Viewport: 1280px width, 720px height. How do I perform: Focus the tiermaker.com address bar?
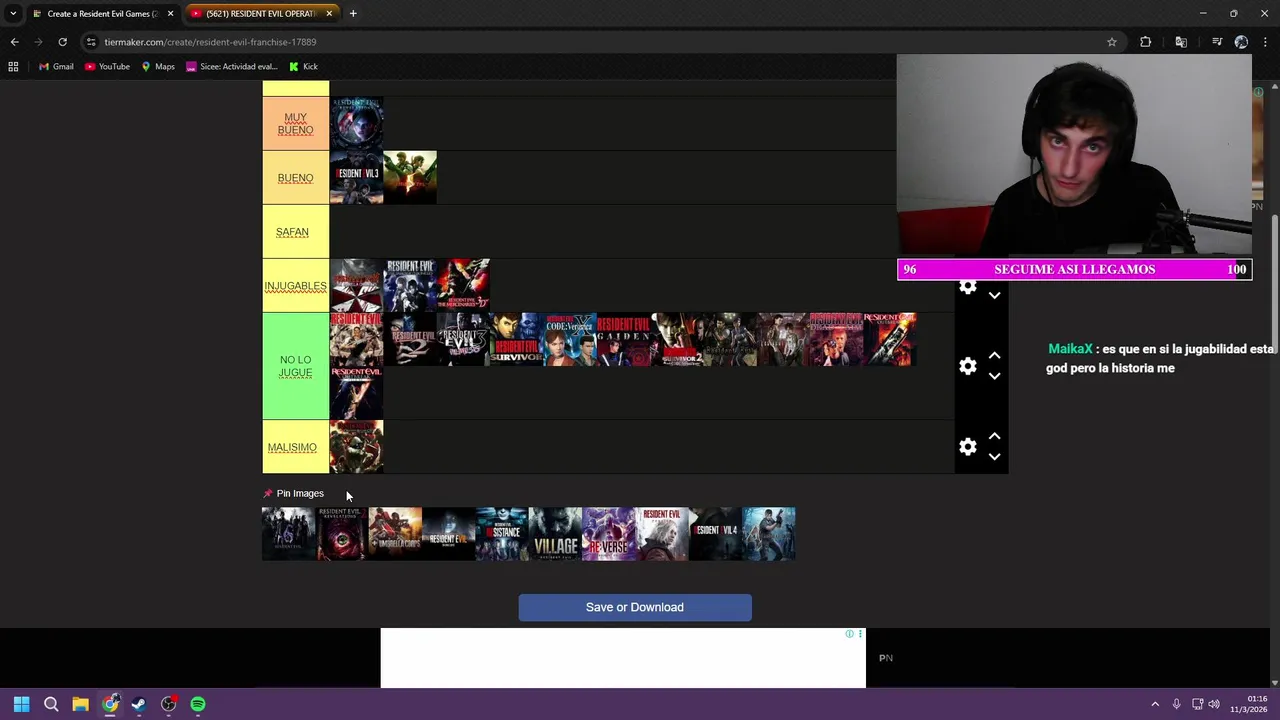600,42
